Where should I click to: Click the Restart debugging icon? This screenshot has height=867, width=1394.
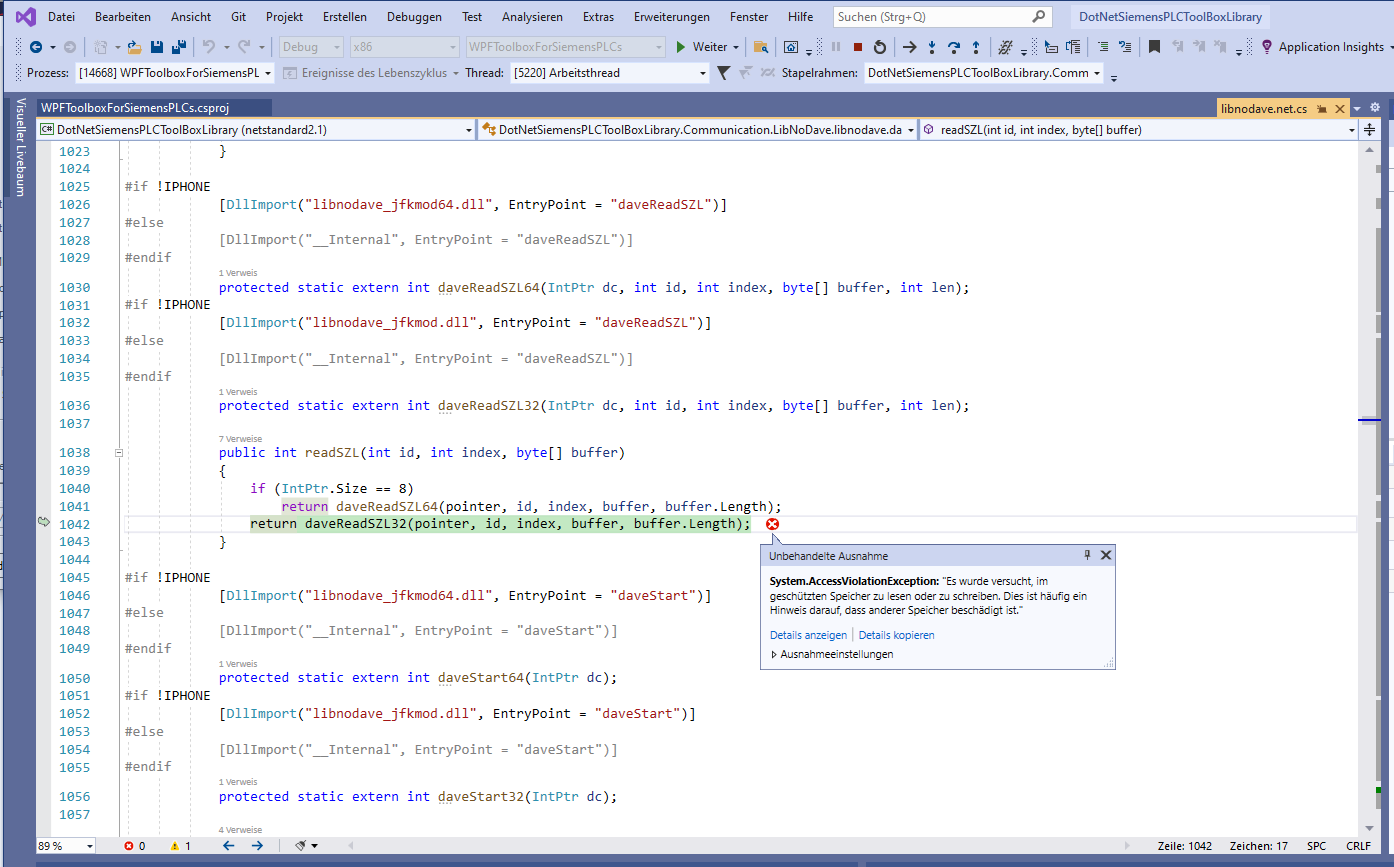click(880, 46)
